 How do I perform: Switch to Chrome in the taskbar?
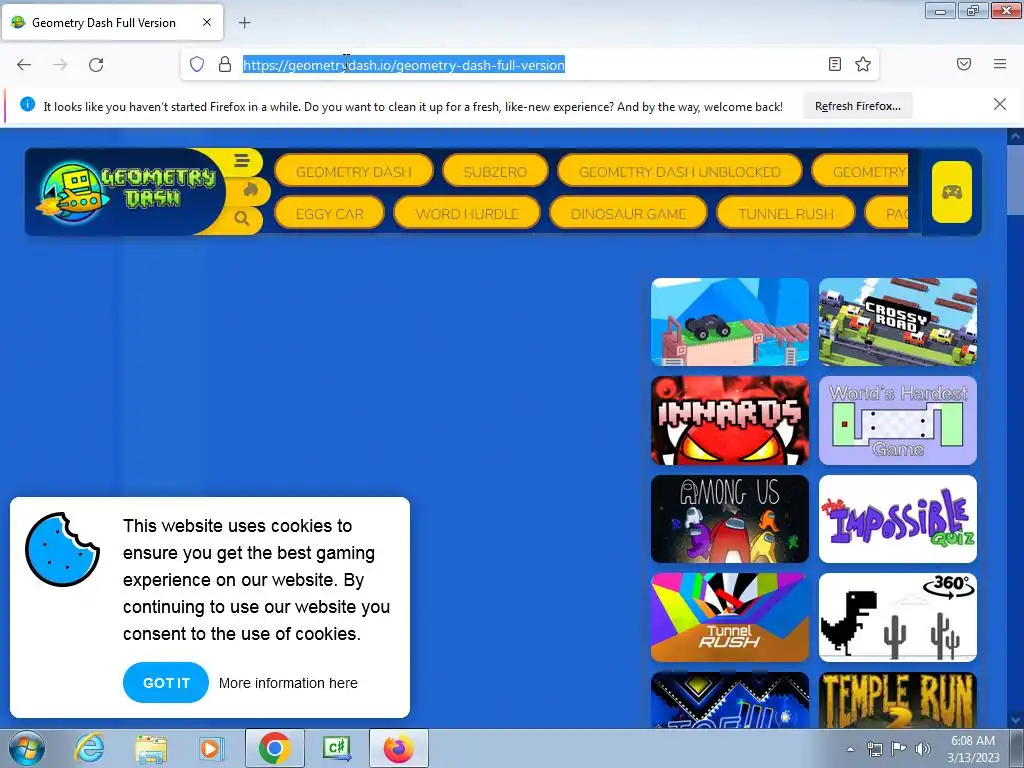point(274,748)
